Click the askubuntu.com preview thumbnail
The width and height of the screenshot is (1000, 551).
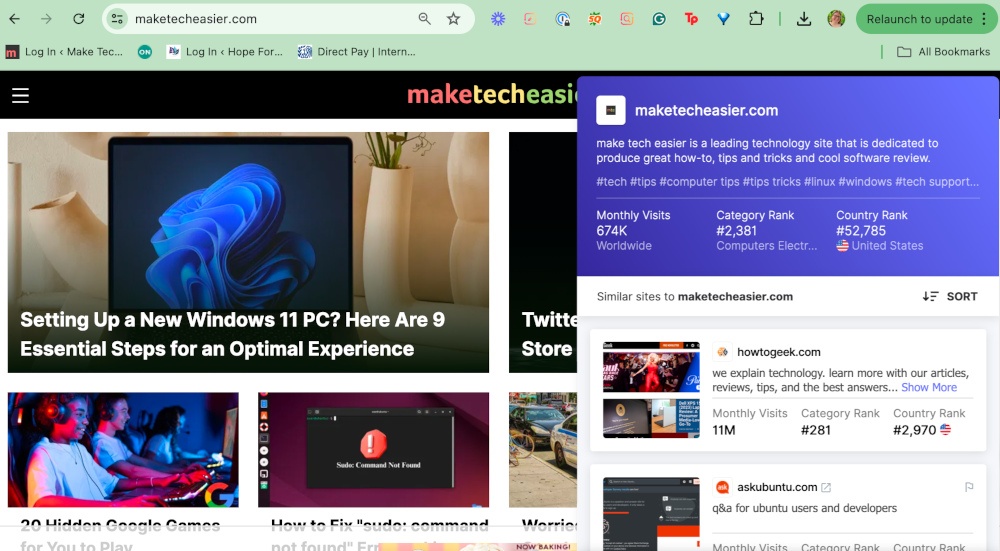[x=651, y=514]
